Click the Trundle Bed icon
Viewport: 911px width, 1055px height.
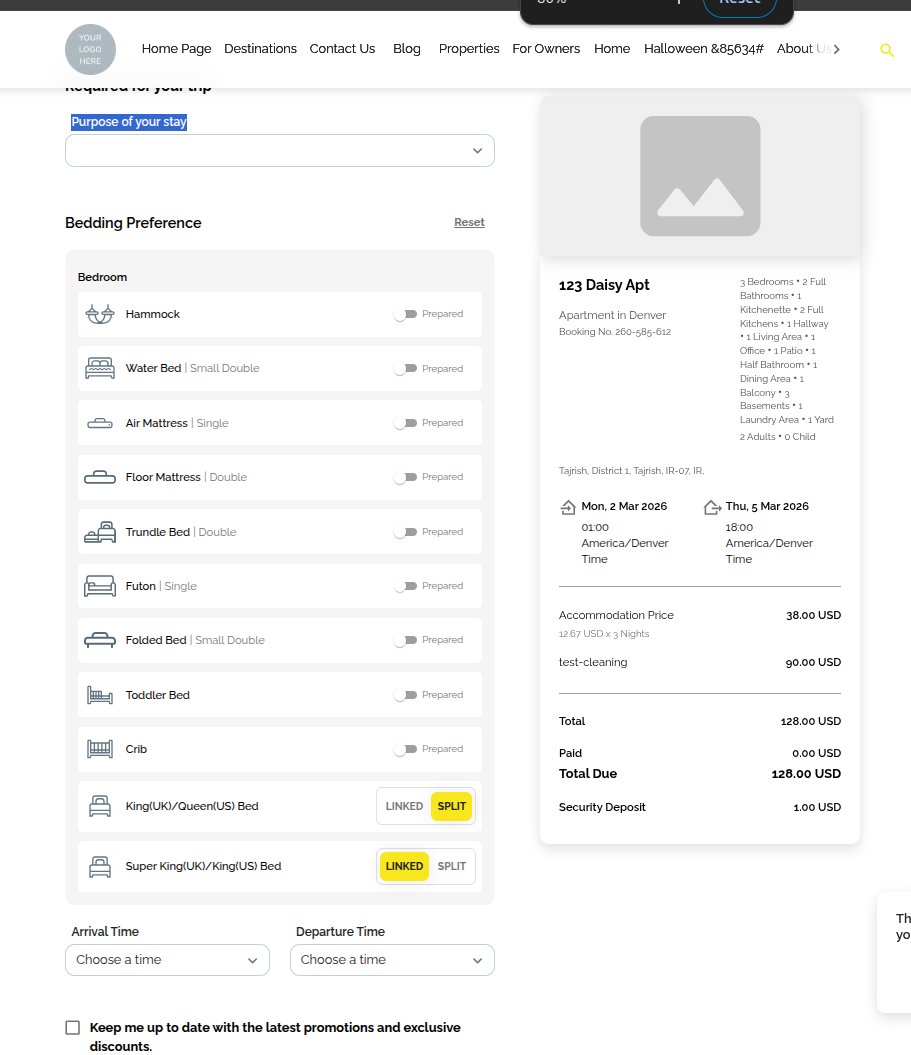point(100,532)
